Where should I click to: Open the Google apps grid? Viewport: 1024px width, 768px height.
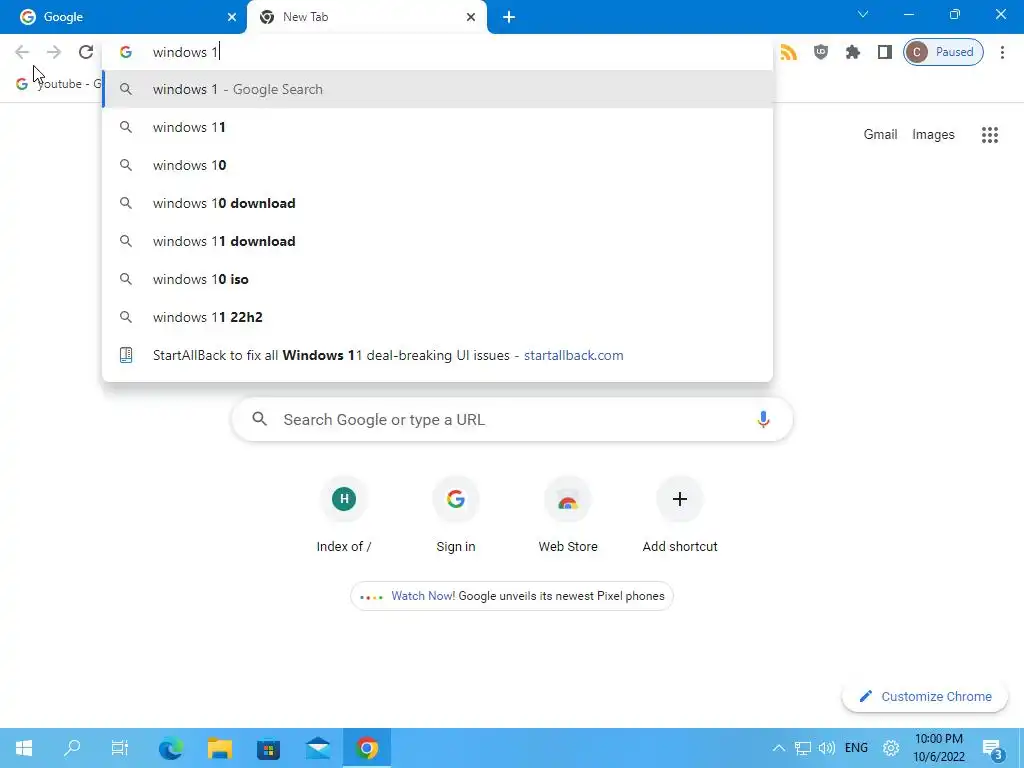click(x=990, y=135)
